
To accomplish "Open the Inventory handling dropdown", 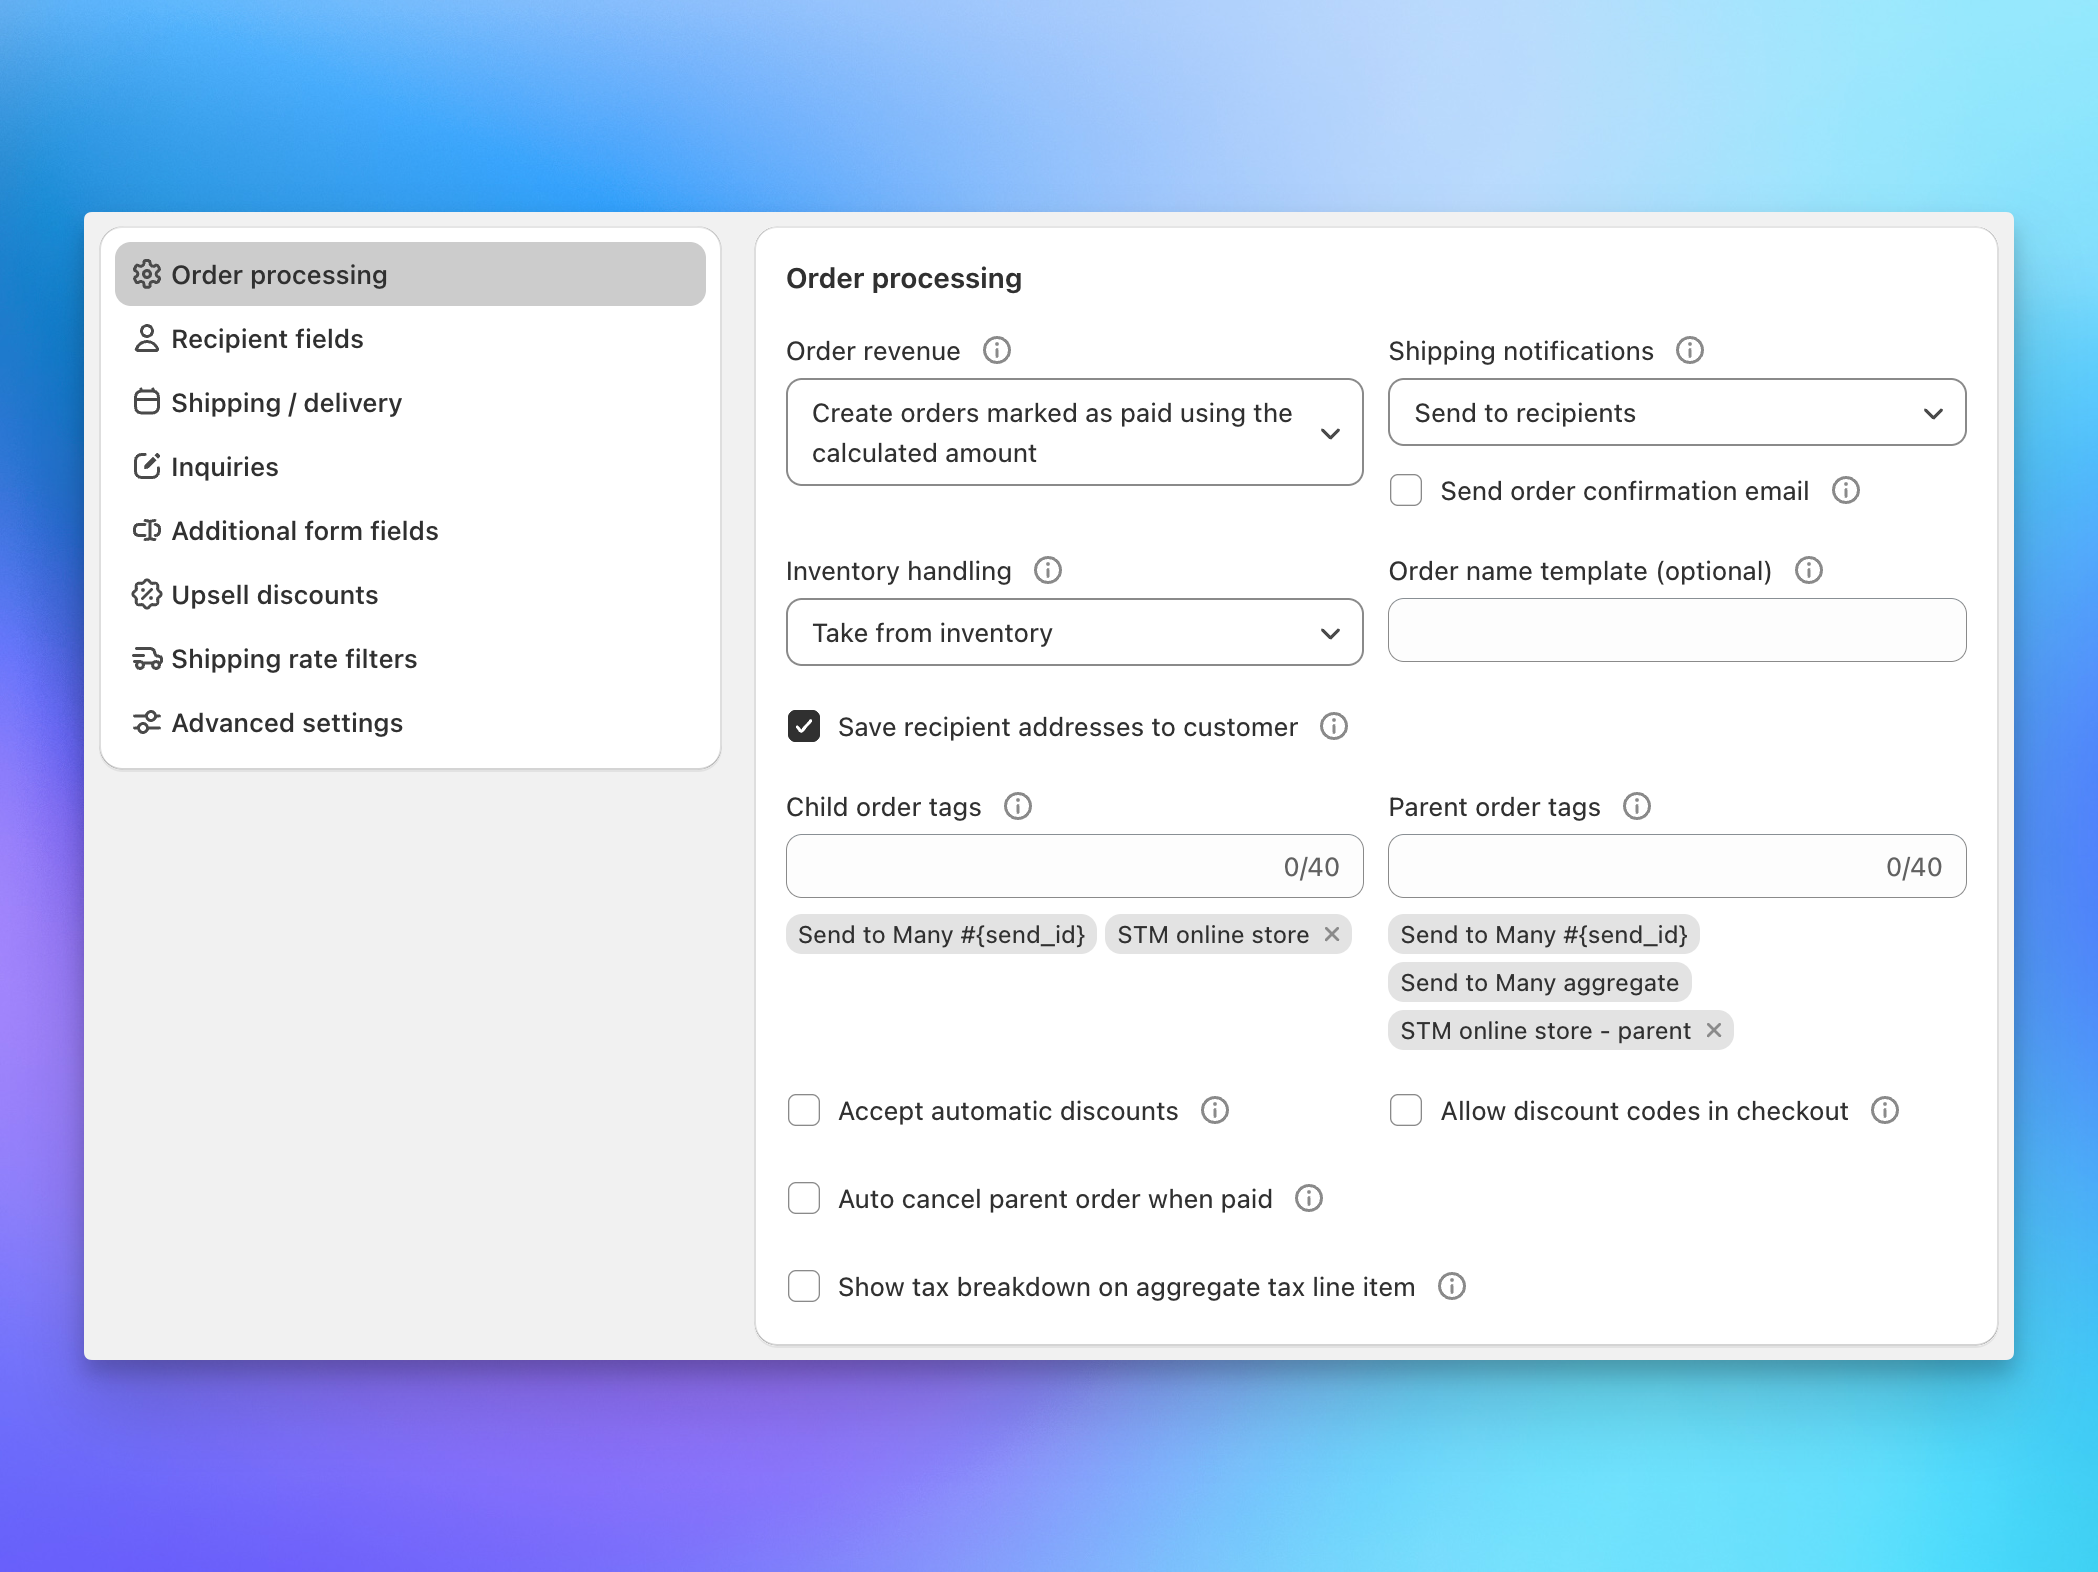I will click(x=1074, y=632).
